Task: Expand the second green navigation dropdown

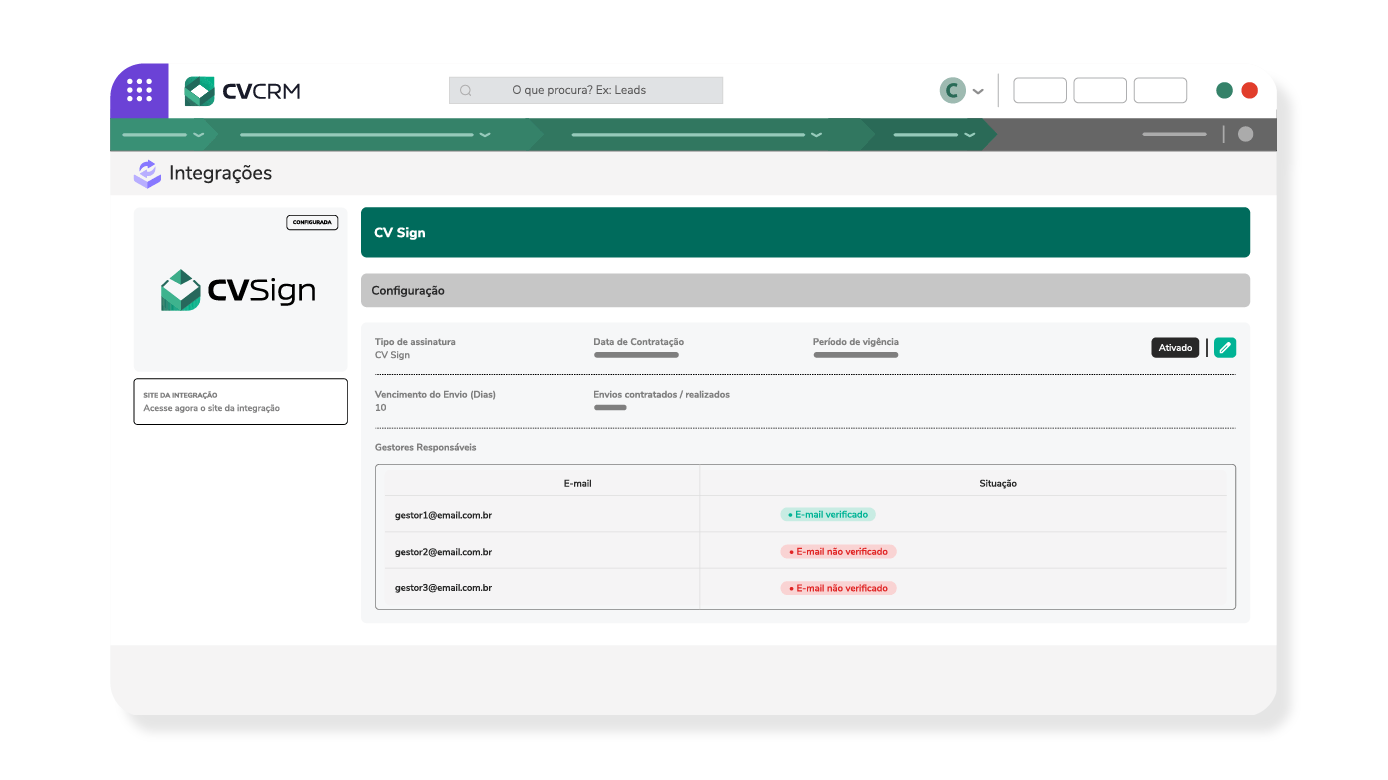Action: [x=485, y=135]
